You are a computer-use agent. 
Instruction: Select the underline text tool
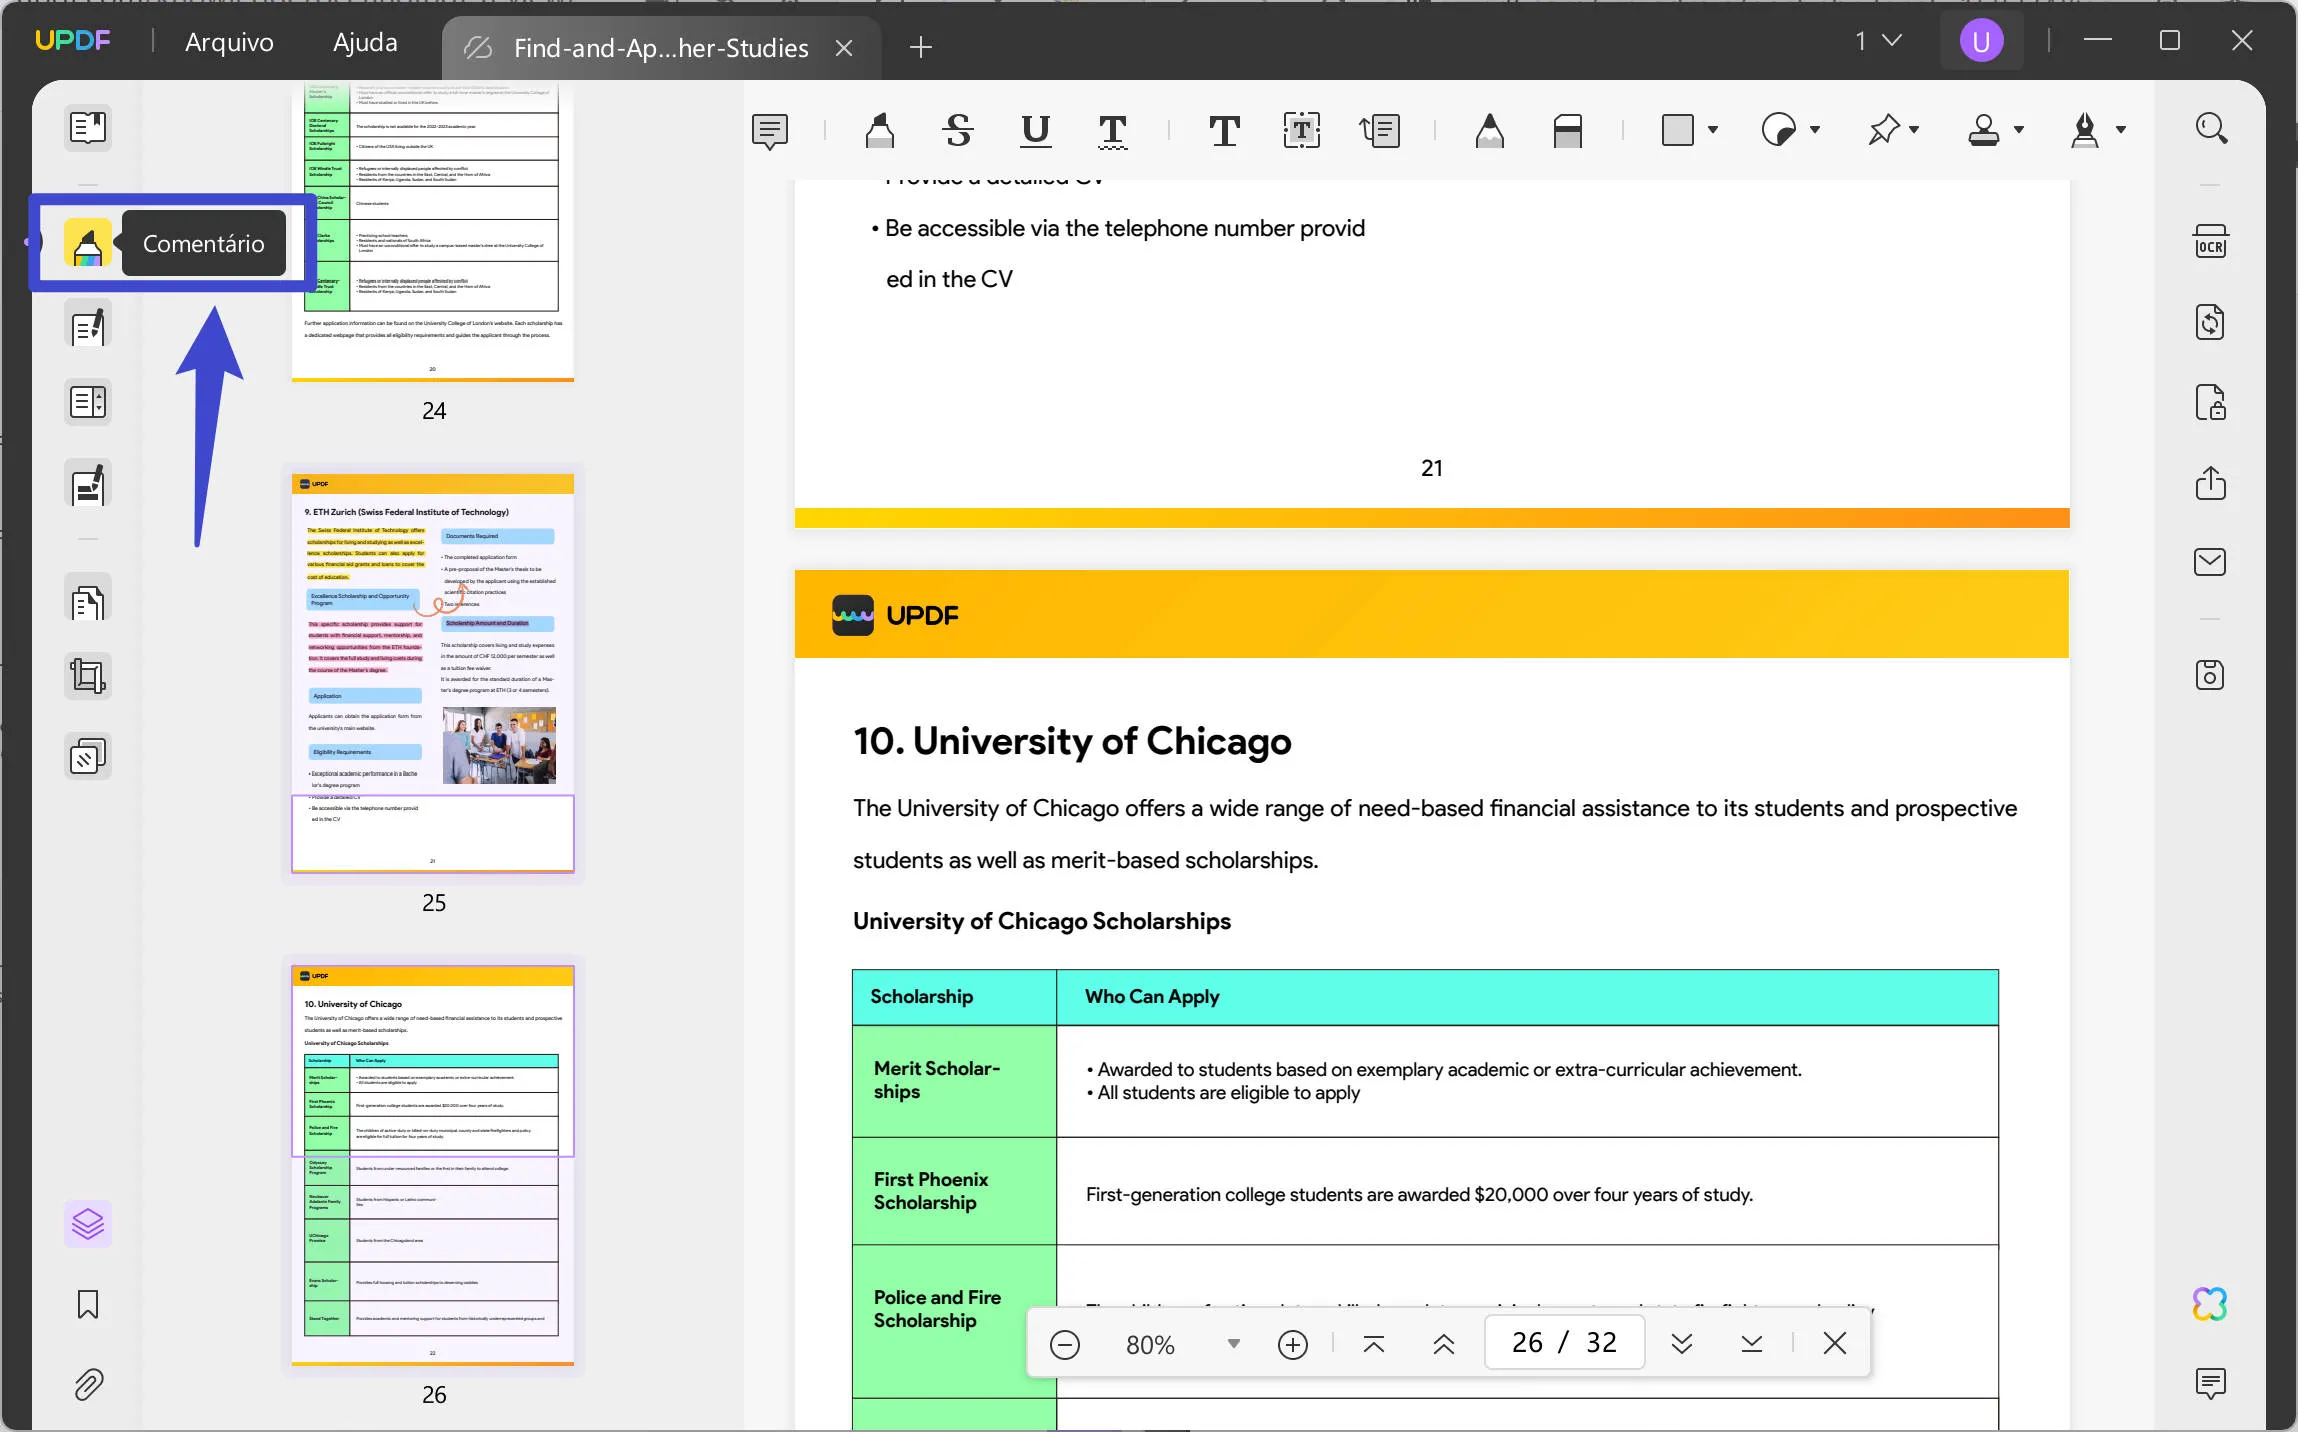(1033, 130)
